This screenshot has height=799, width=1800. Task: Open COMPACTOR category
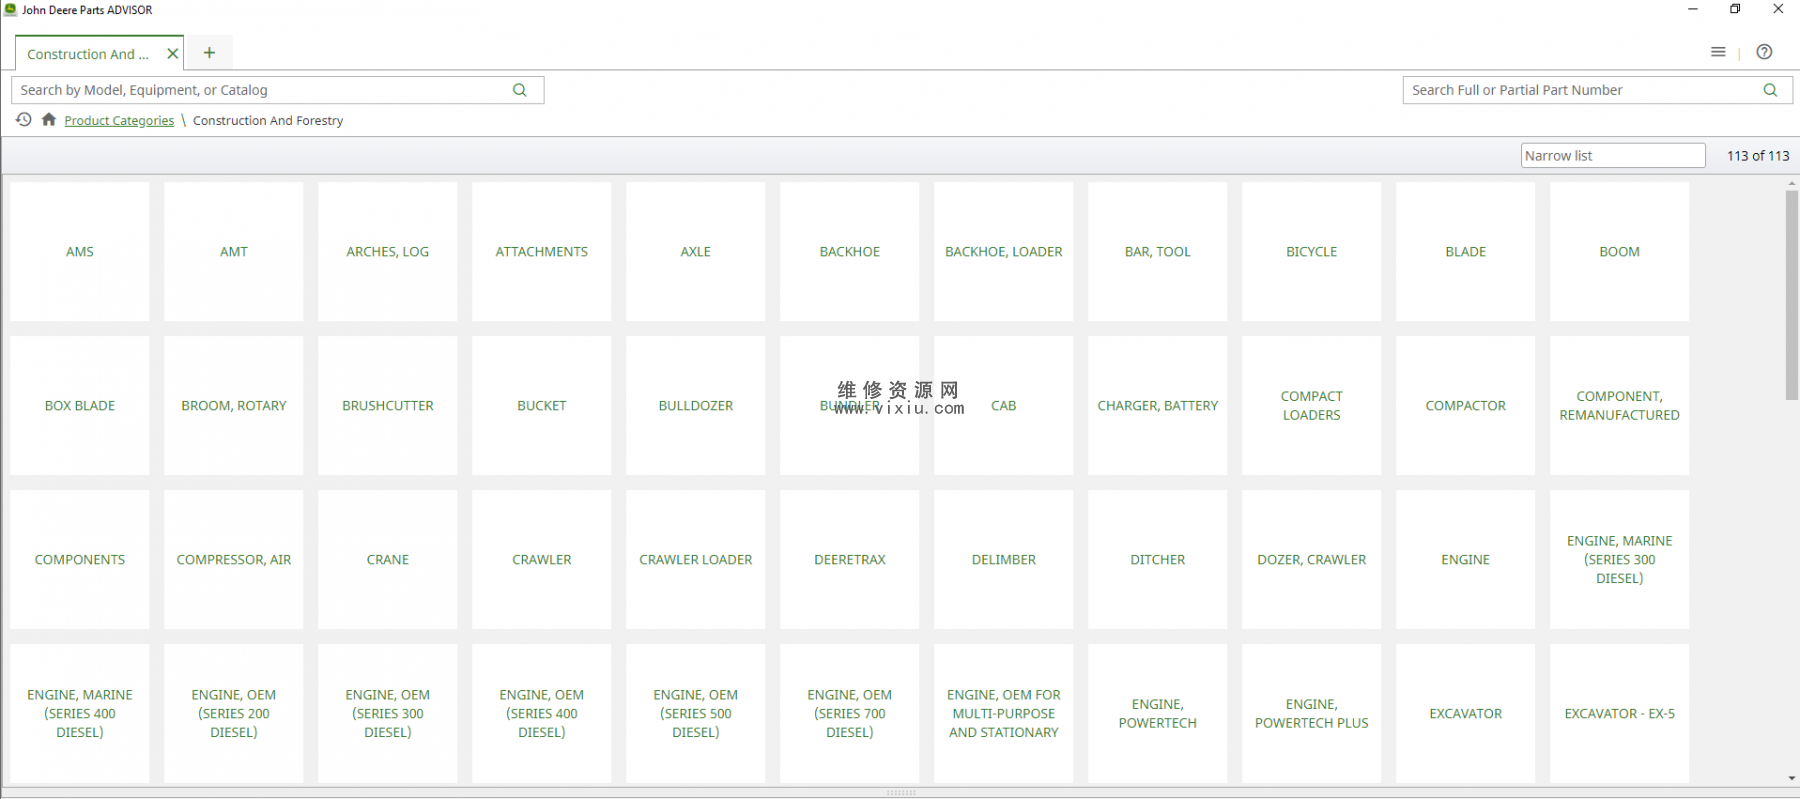(1466, 406)
